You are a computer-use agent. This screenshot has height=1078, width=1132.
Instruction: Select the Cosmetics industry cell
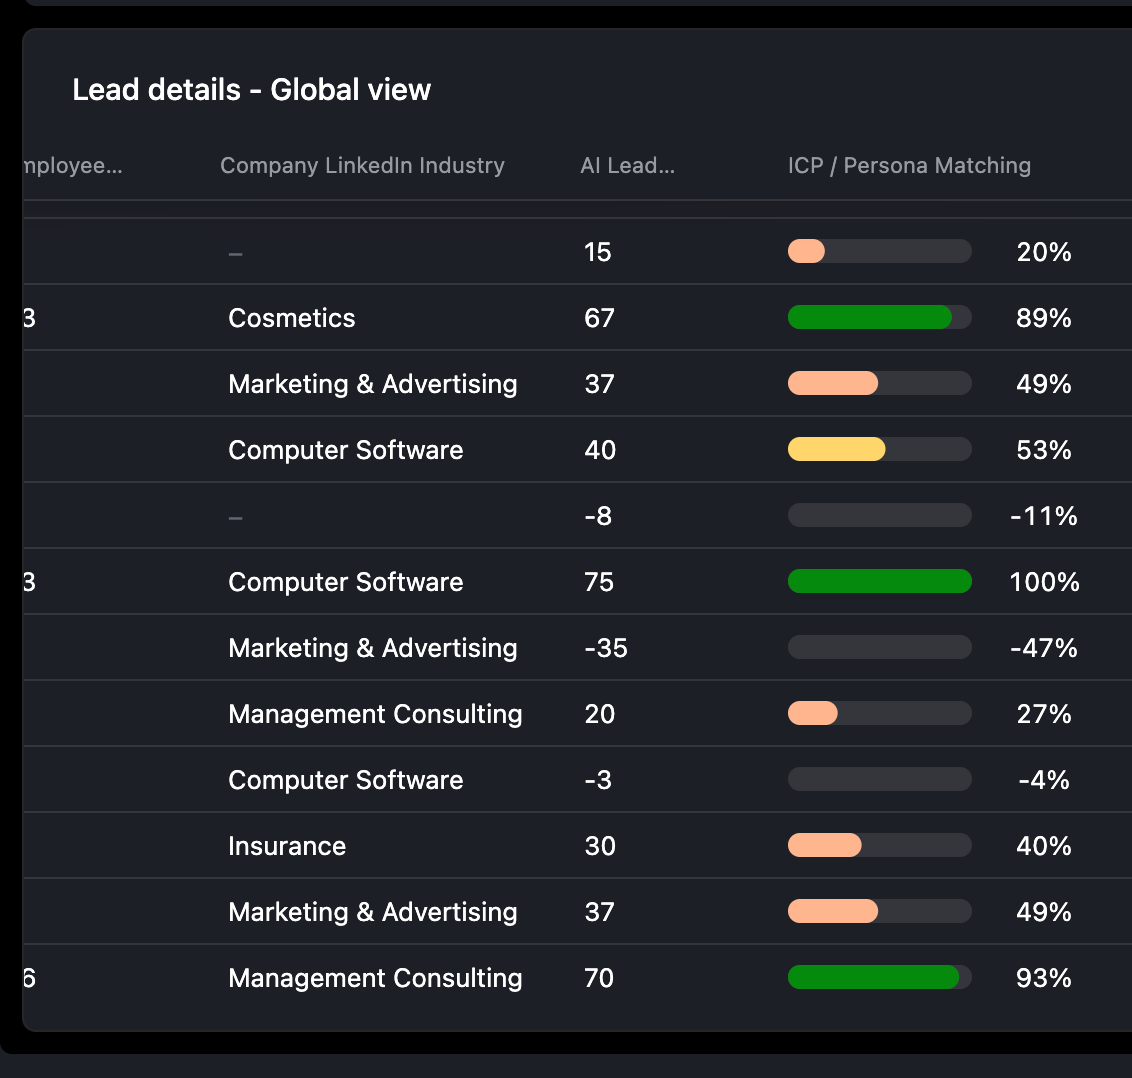click(x=292, y=318)
